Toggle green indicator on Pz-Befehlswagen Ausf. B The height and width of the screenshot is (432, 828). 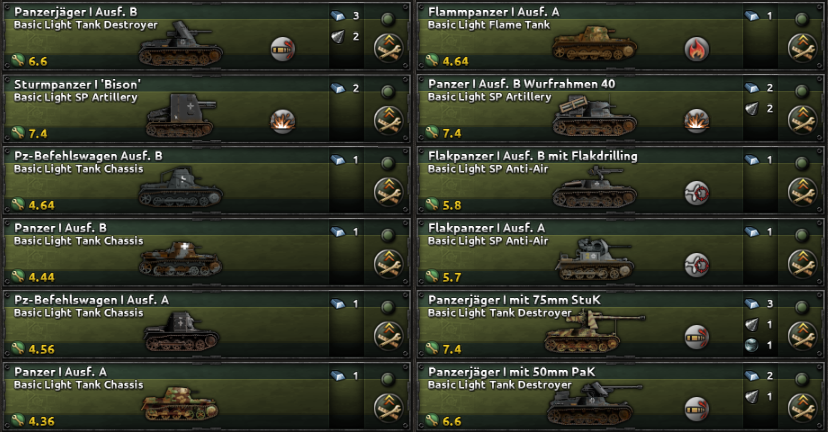(x=388, y=163)
